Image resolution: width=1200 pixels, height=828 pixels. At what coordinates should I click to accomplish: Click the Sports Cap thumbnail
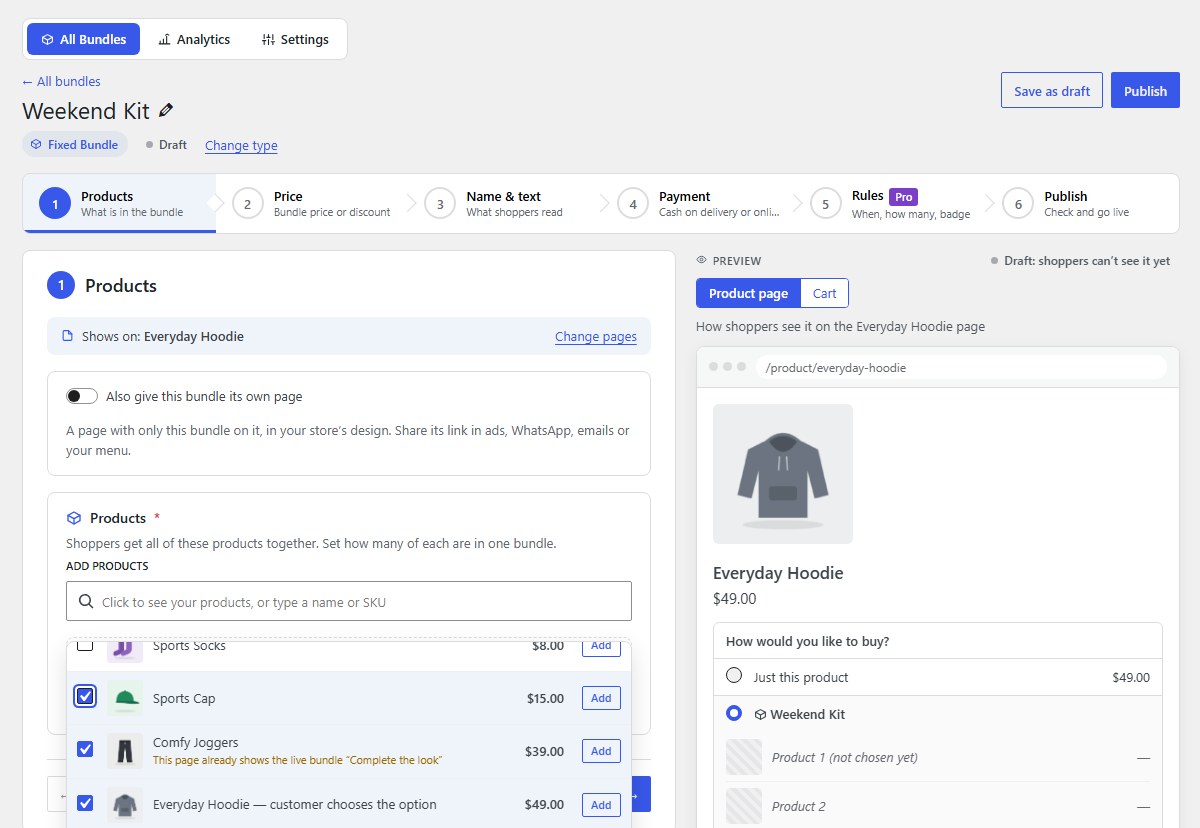tap(125, 698)
